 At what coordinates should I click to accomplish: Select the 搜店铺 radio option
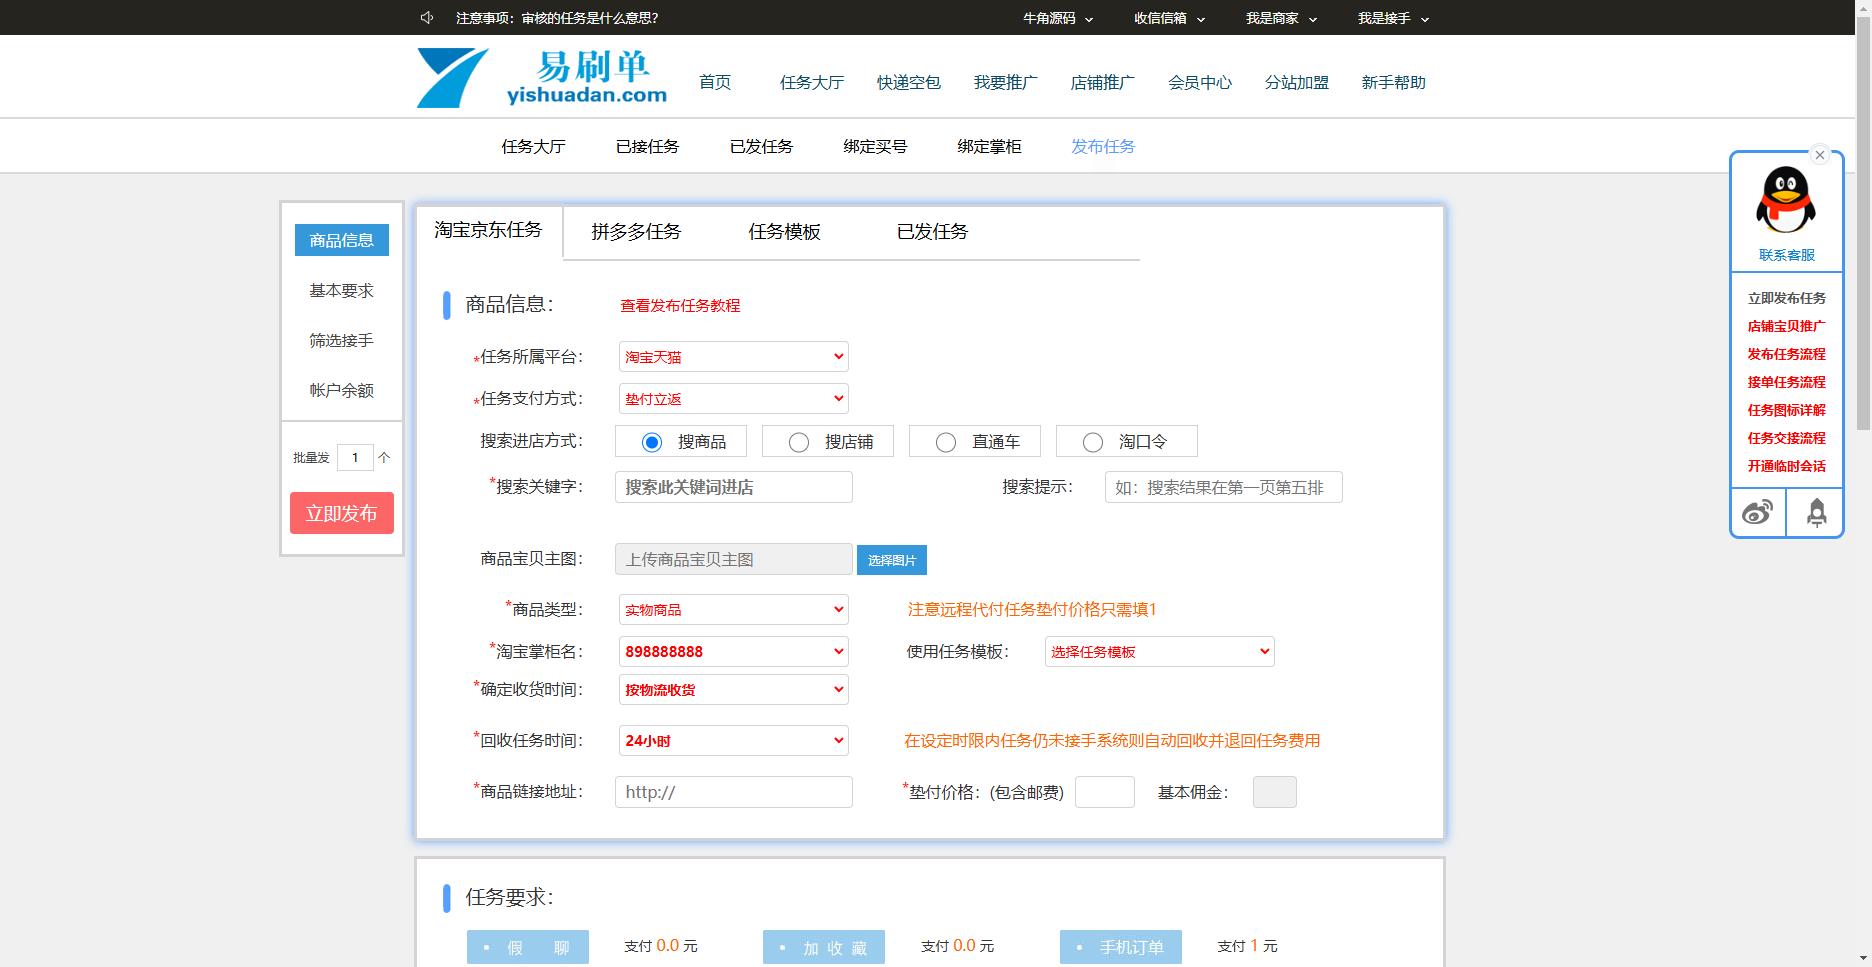tap(799, 442)
